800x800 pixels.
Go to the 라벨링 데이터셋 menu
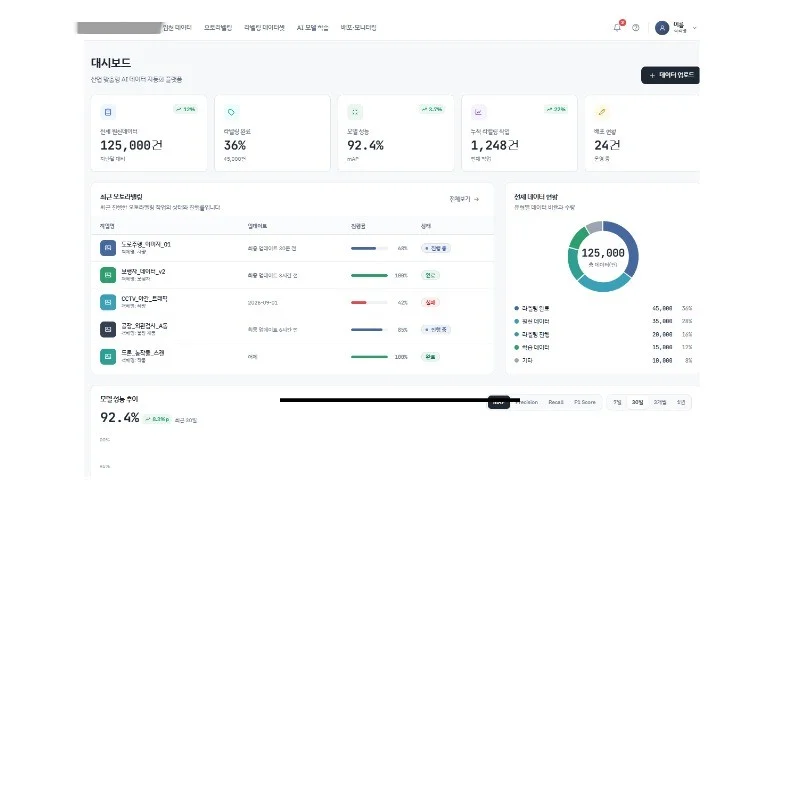264,28
